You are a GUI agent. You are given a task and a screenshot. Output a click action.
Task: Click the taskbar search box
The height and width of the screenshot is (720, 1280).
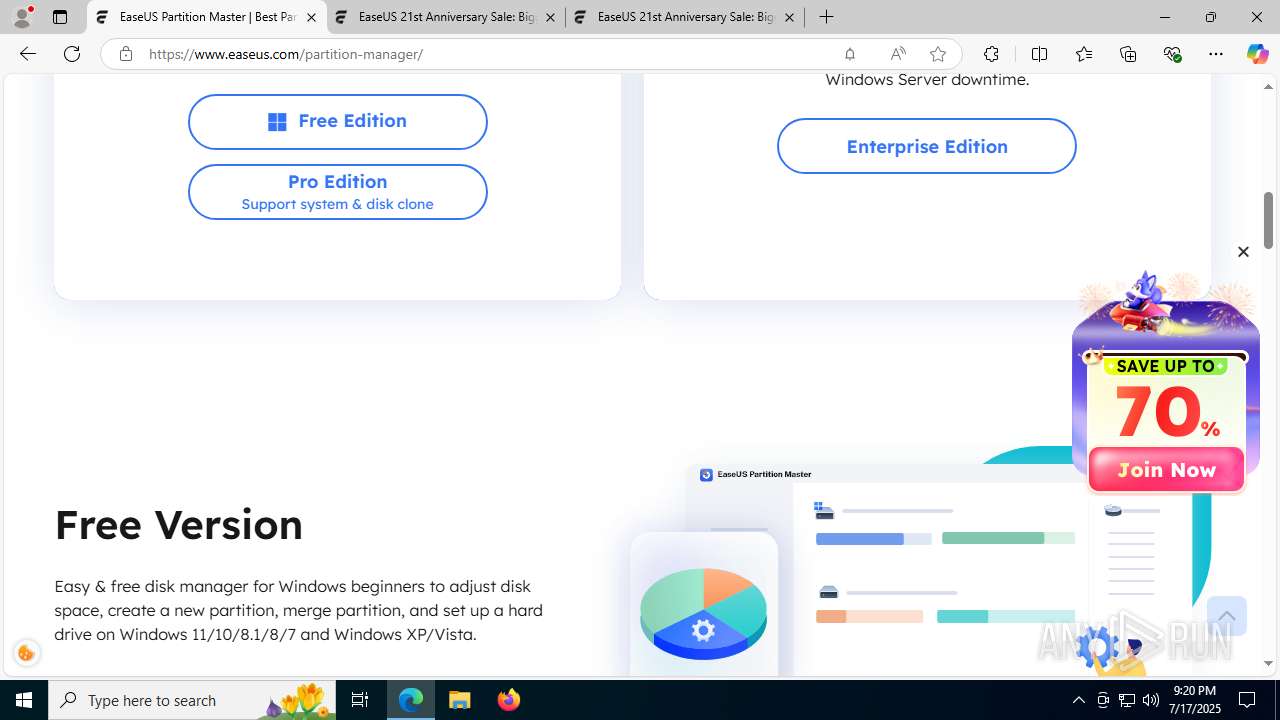[192, 700]
